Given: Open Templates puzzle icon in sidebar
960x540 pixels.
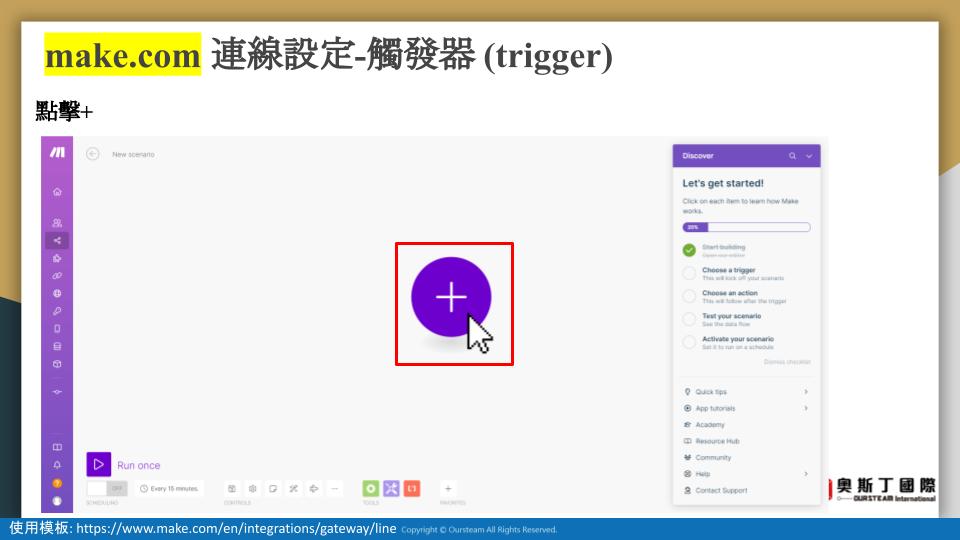Looking at the screenshot, I should click(57, 258).
